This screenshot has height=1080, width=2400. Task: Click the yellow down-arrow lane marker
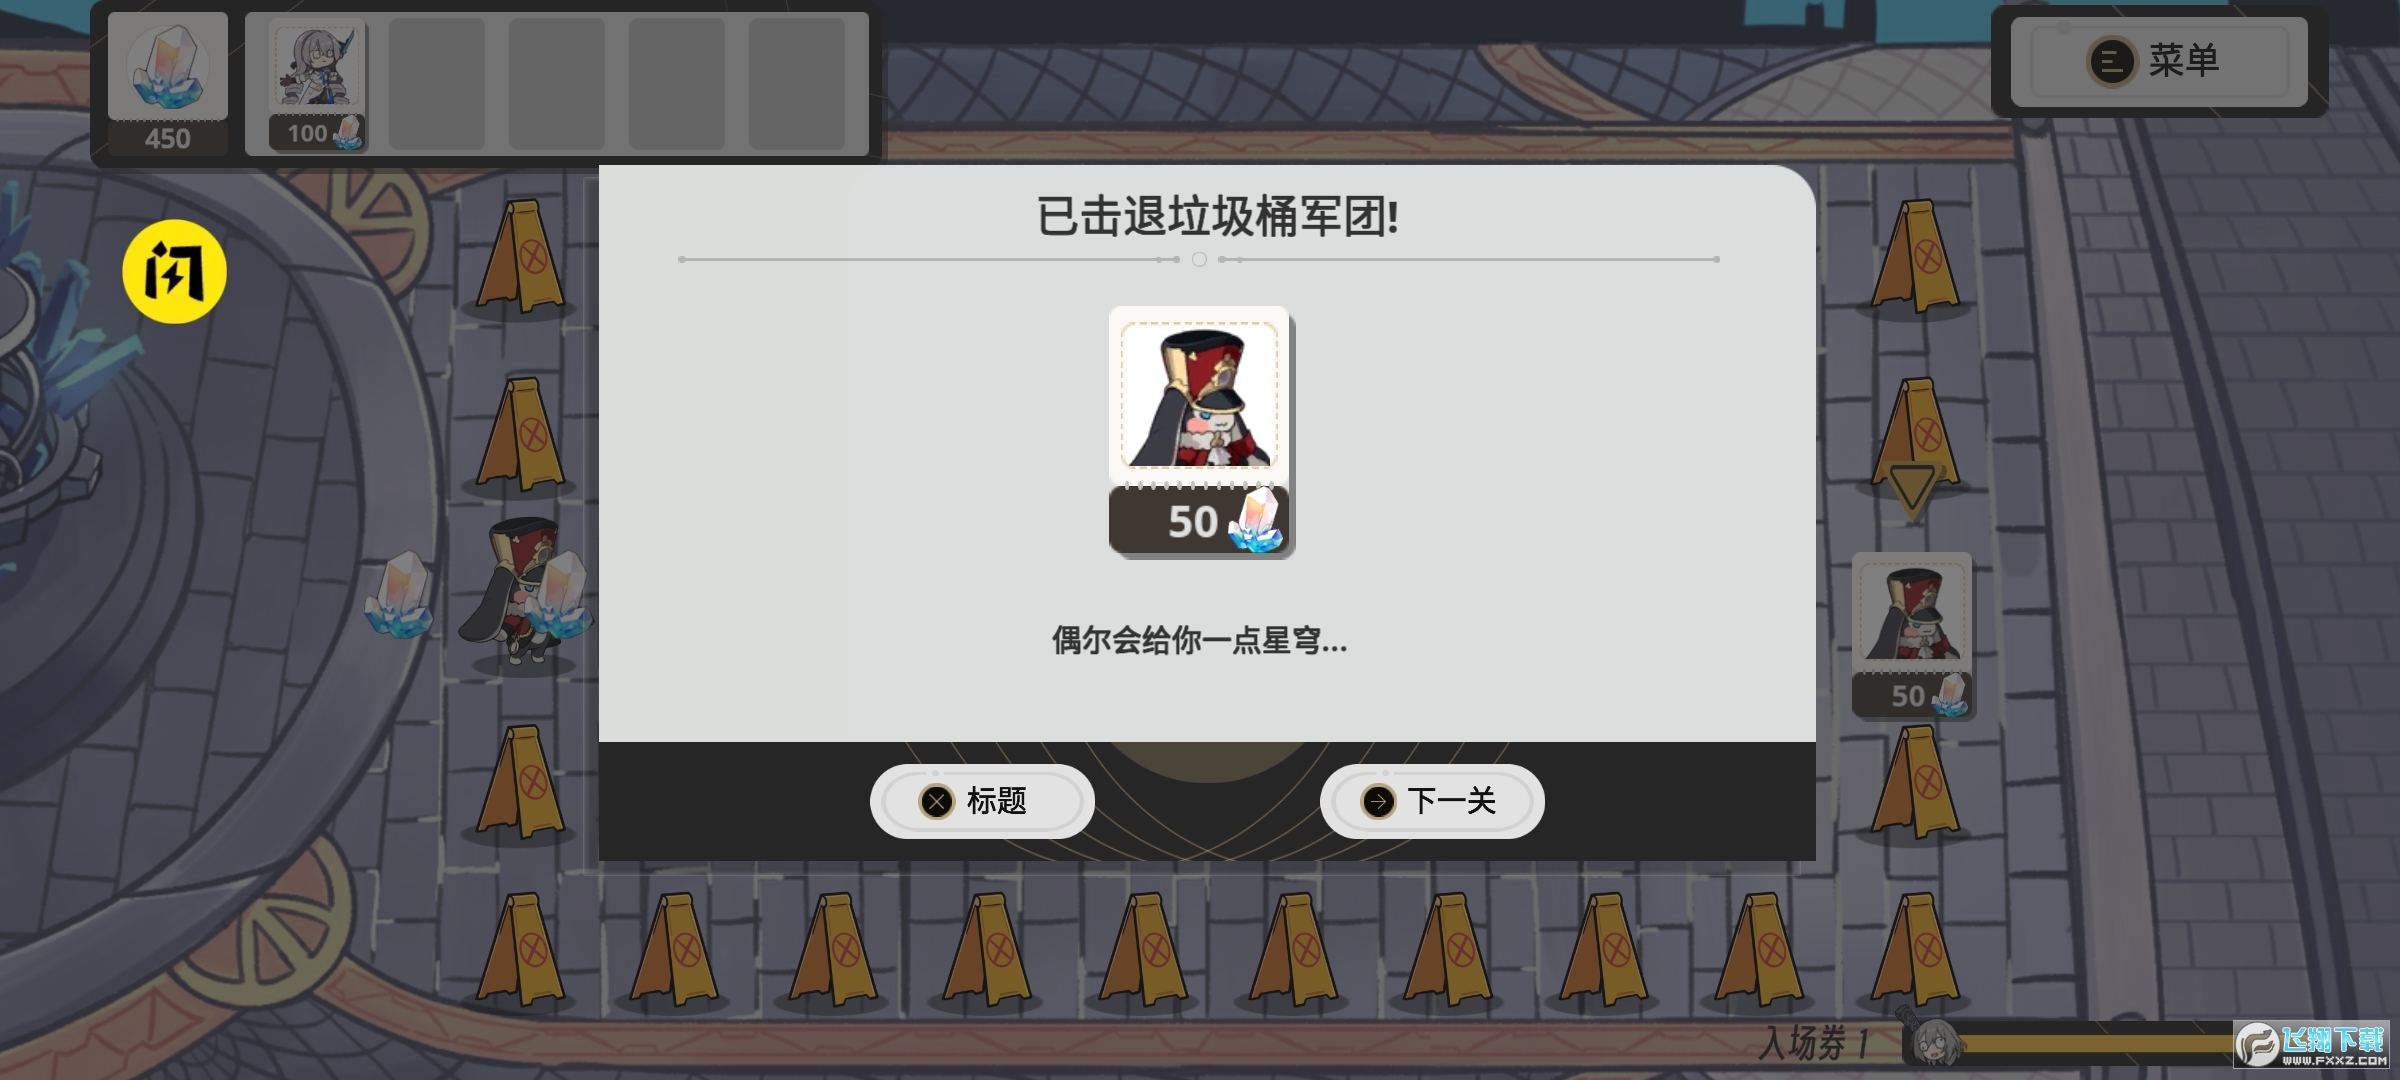click(x=1912, y=490)
